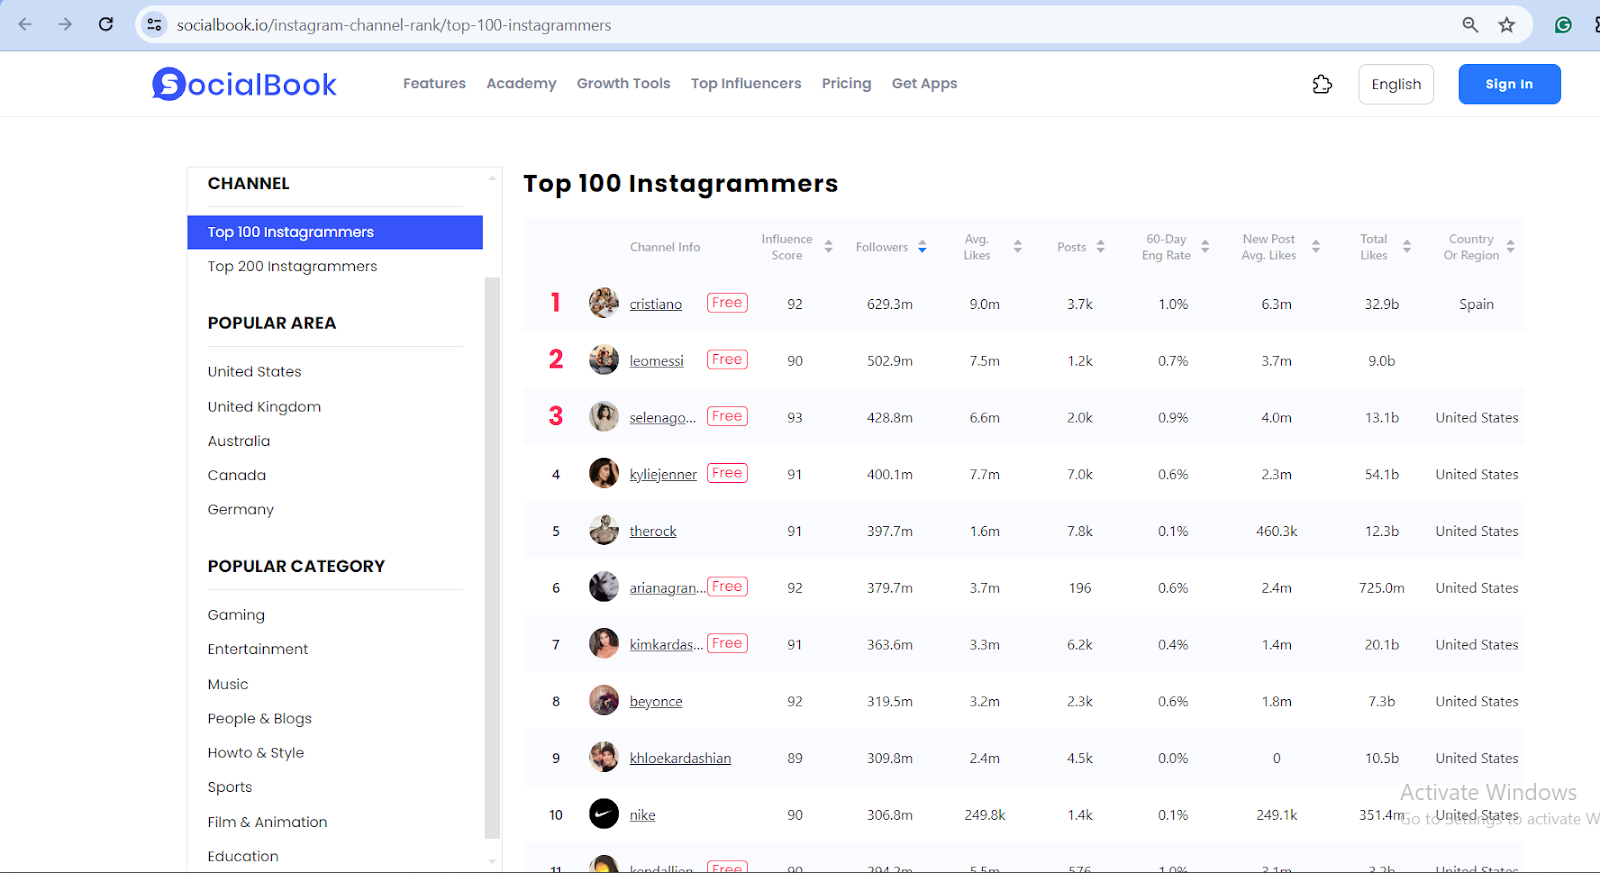This screenshot has height=873, width=1600.
Task: Sort by New Post Avg. Likes arrows
Action: (1316, 247)
